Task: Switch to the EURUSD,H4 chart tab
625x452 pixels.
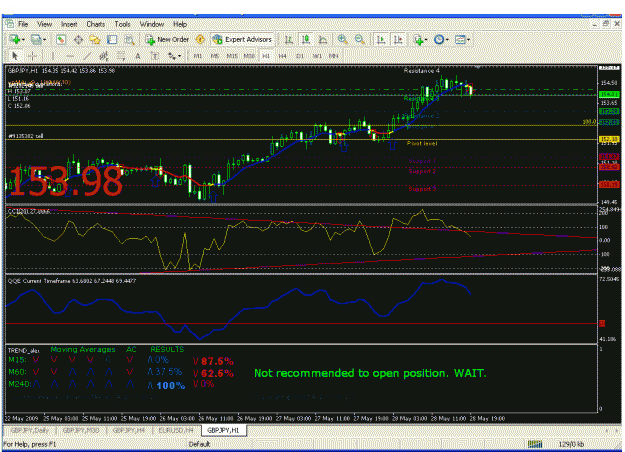Action: [176, 430]
